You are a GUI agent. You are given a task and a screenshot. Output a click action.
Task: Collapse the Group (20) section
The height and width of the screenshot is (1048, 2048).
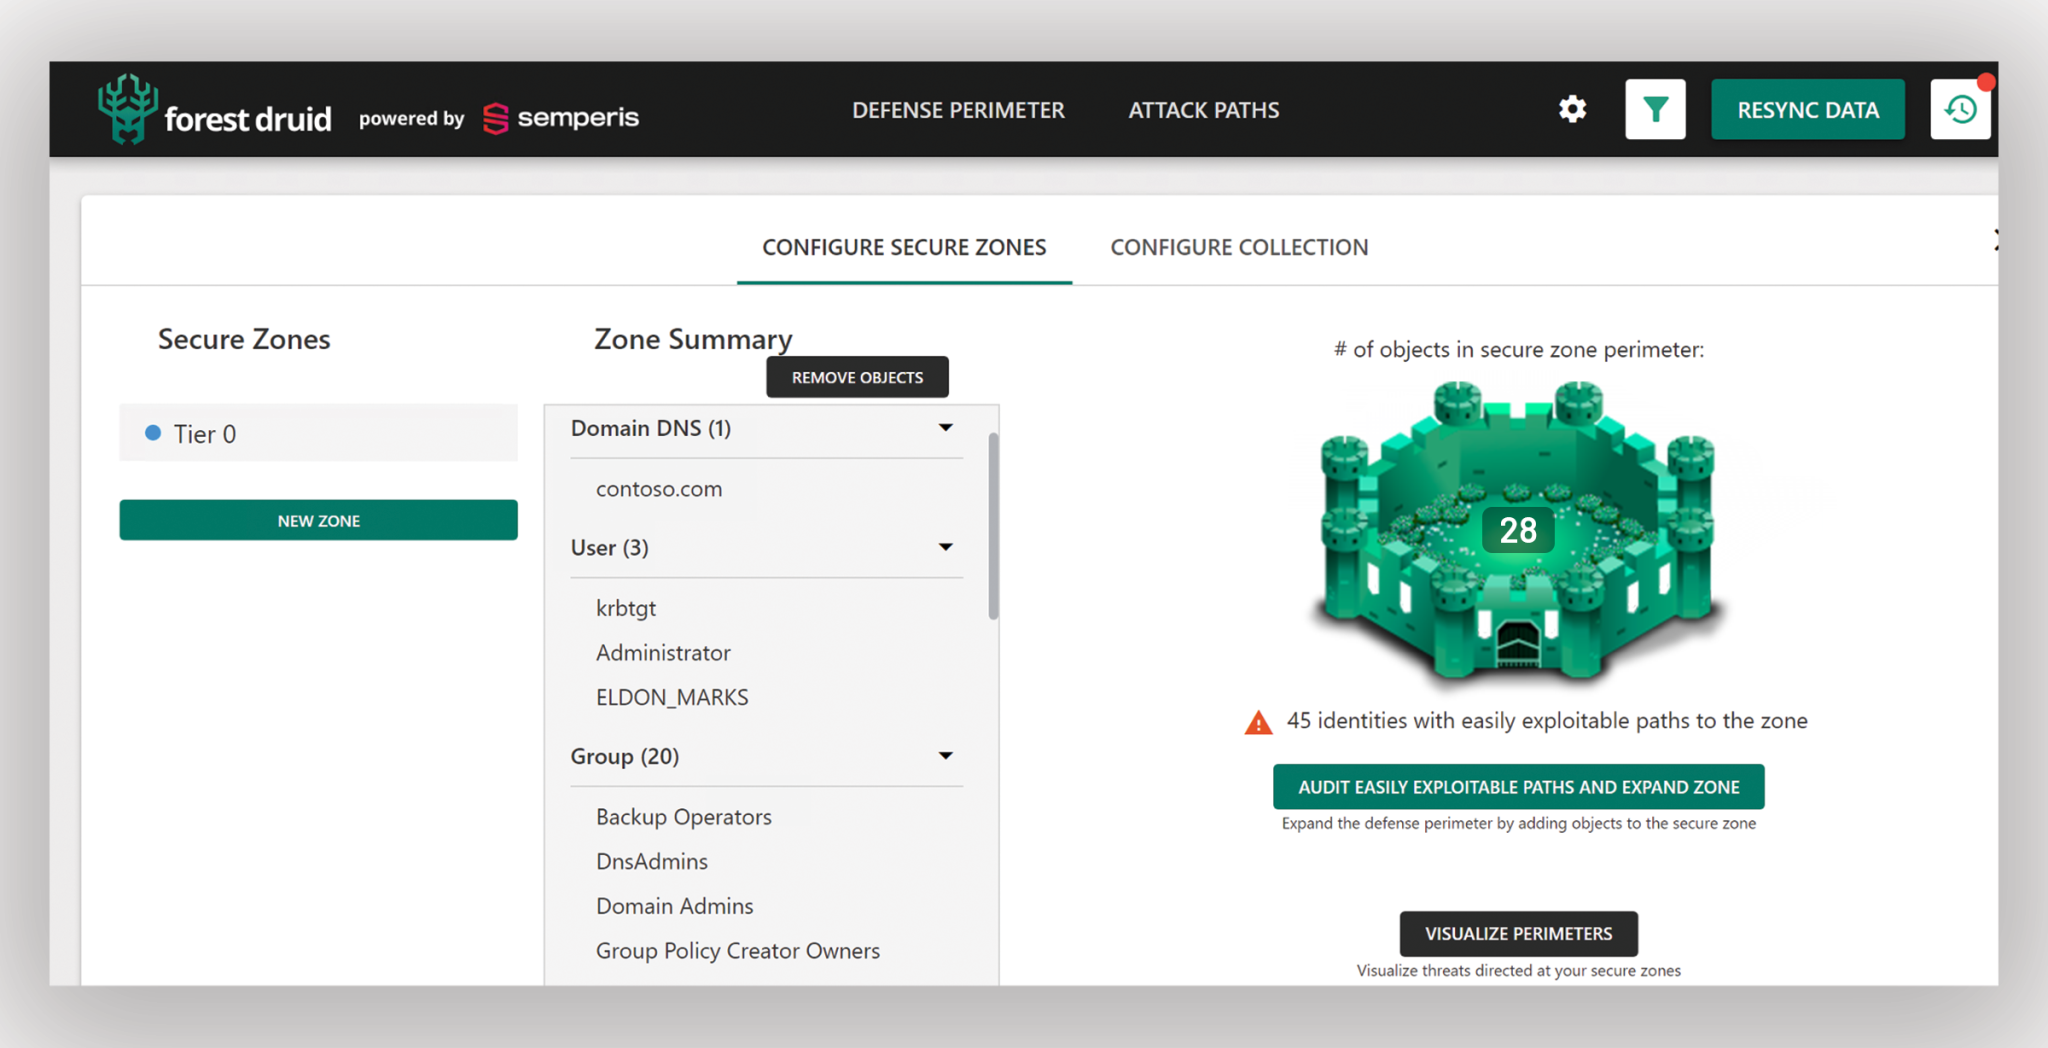[945, 756]
